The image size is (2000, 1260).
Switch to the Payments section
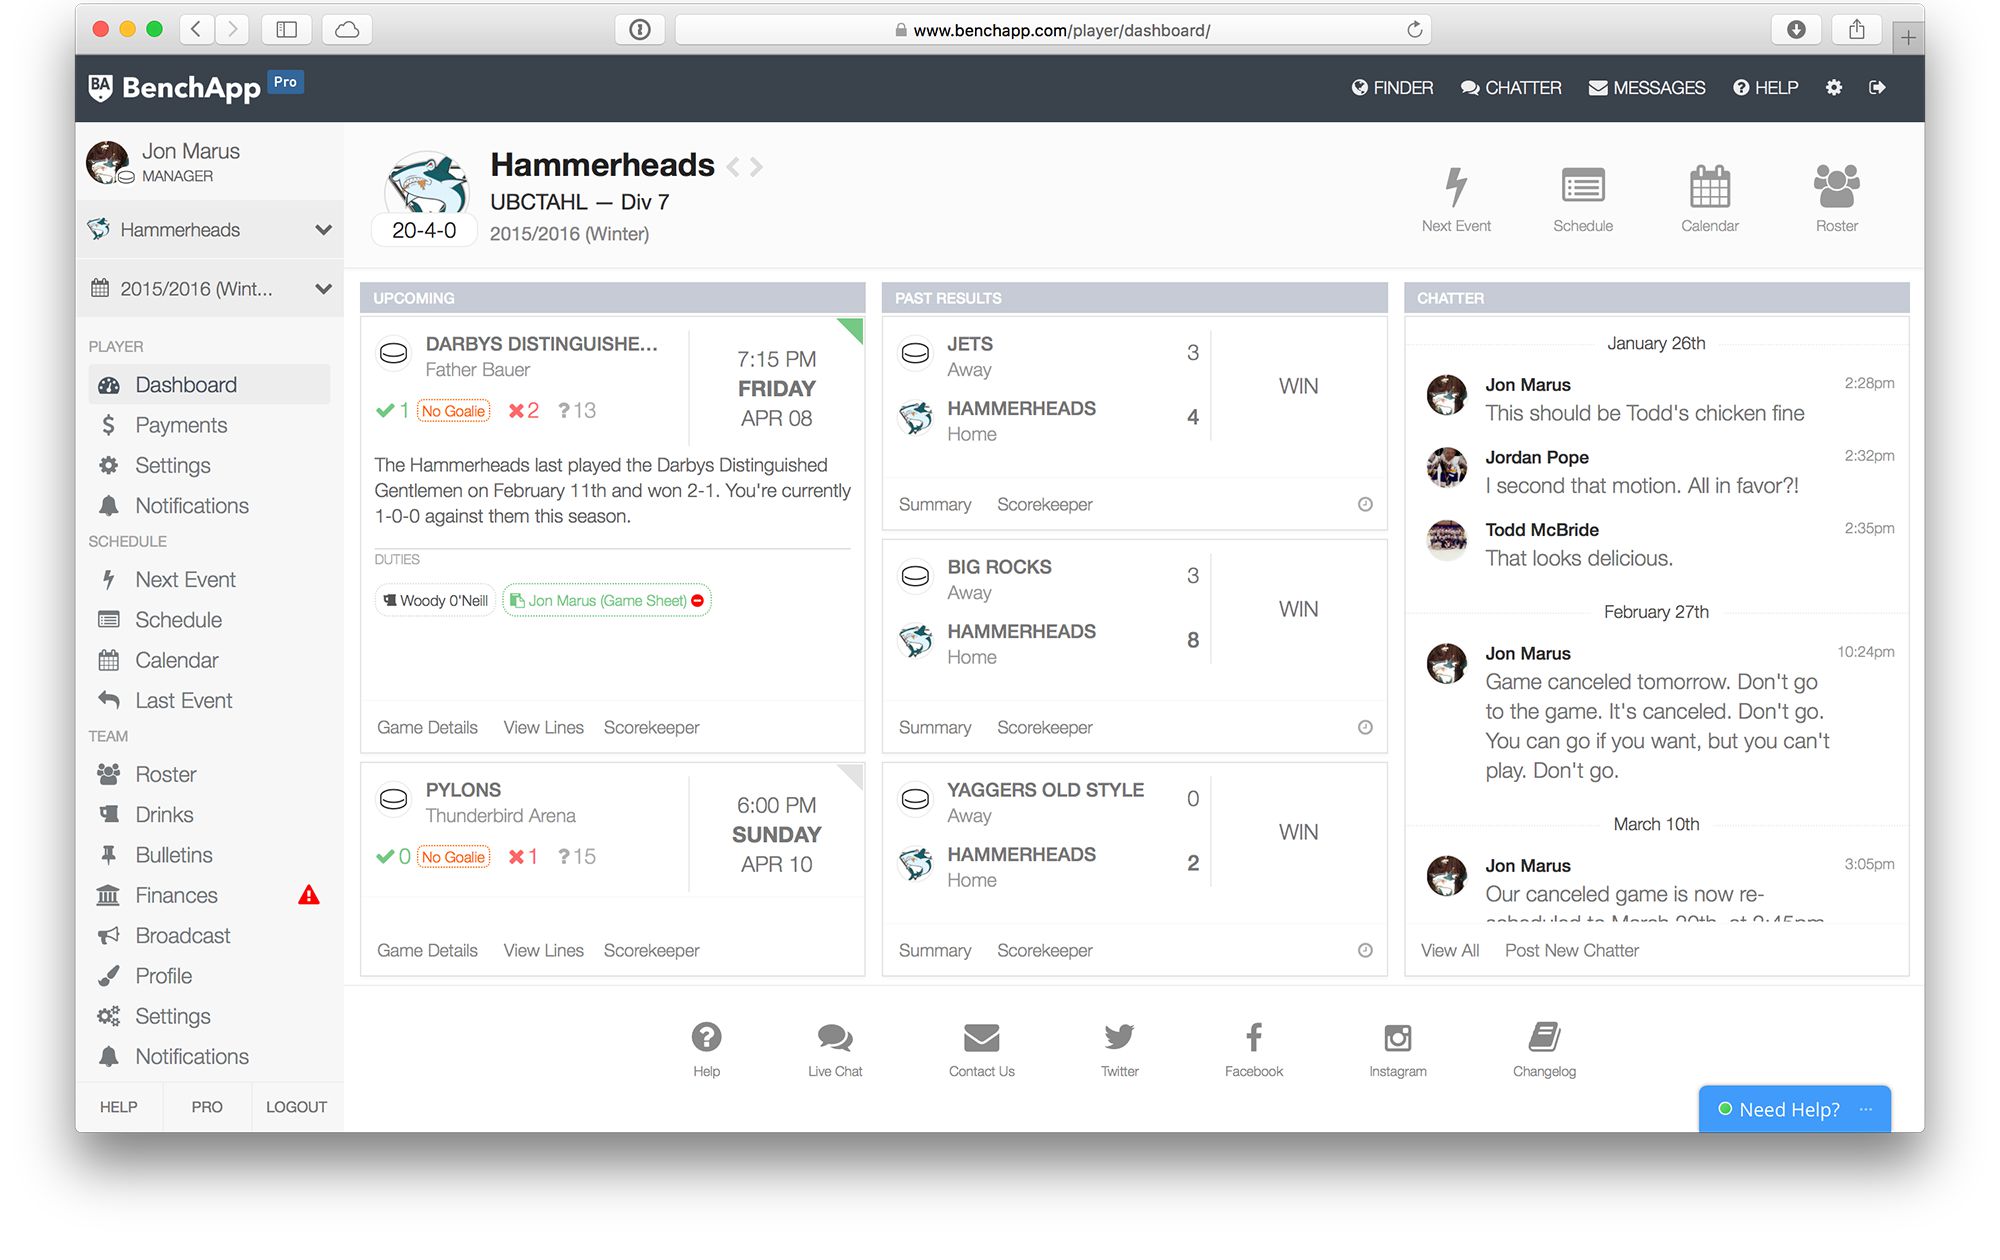click(x=180, y=424)
